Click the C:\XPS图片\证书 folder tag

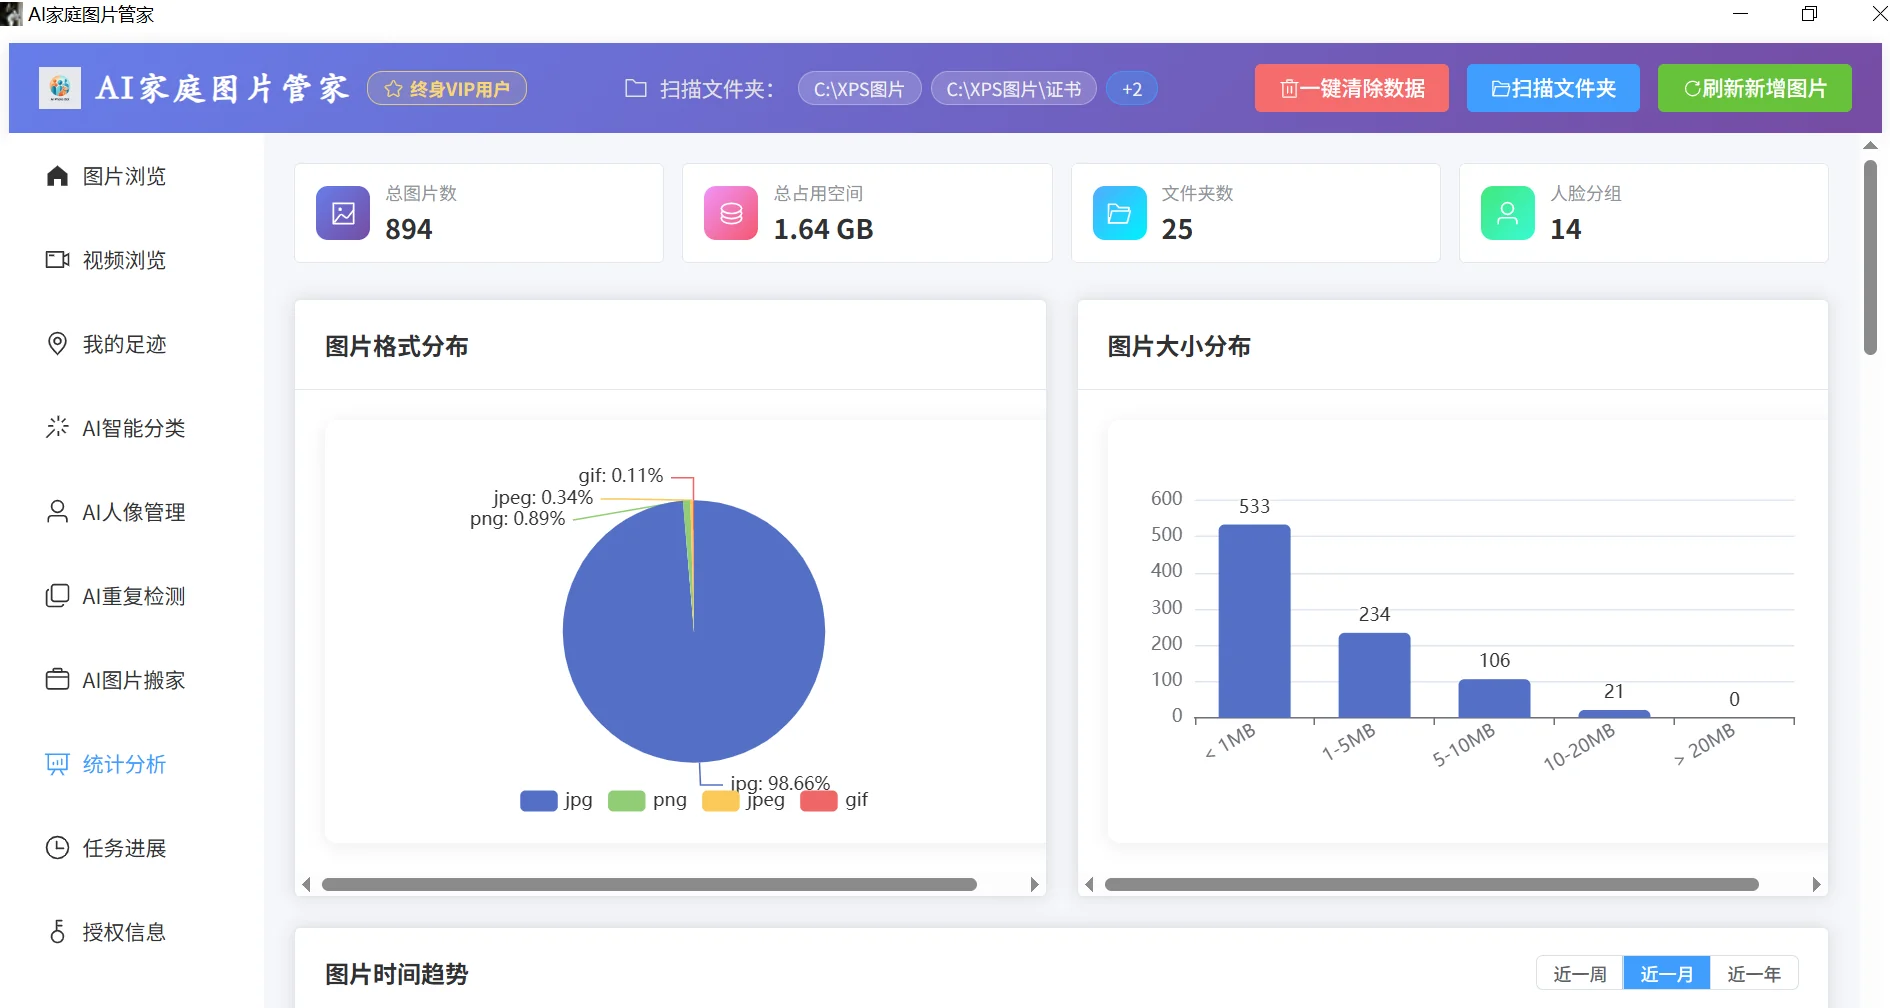pos(1014,89)
